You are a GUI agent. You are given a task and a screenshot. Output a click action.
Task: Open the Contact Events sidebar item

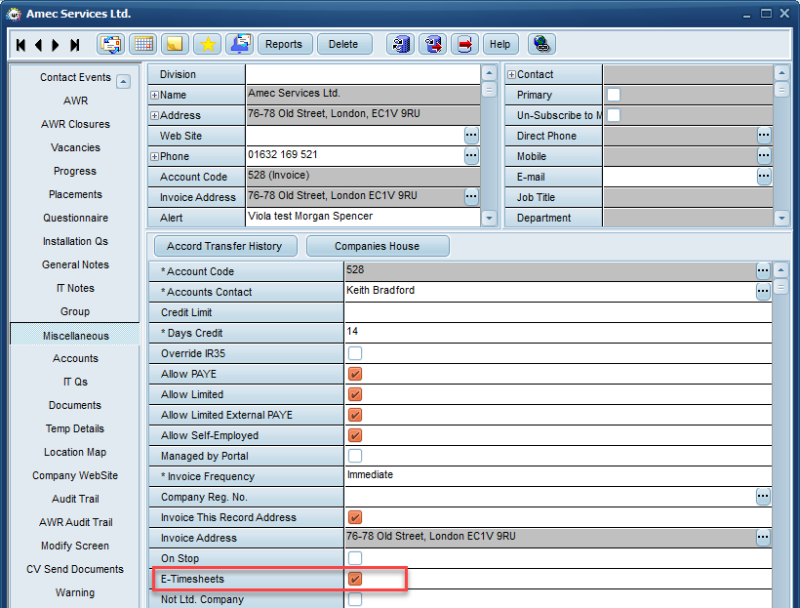click(x=75, y=78)
